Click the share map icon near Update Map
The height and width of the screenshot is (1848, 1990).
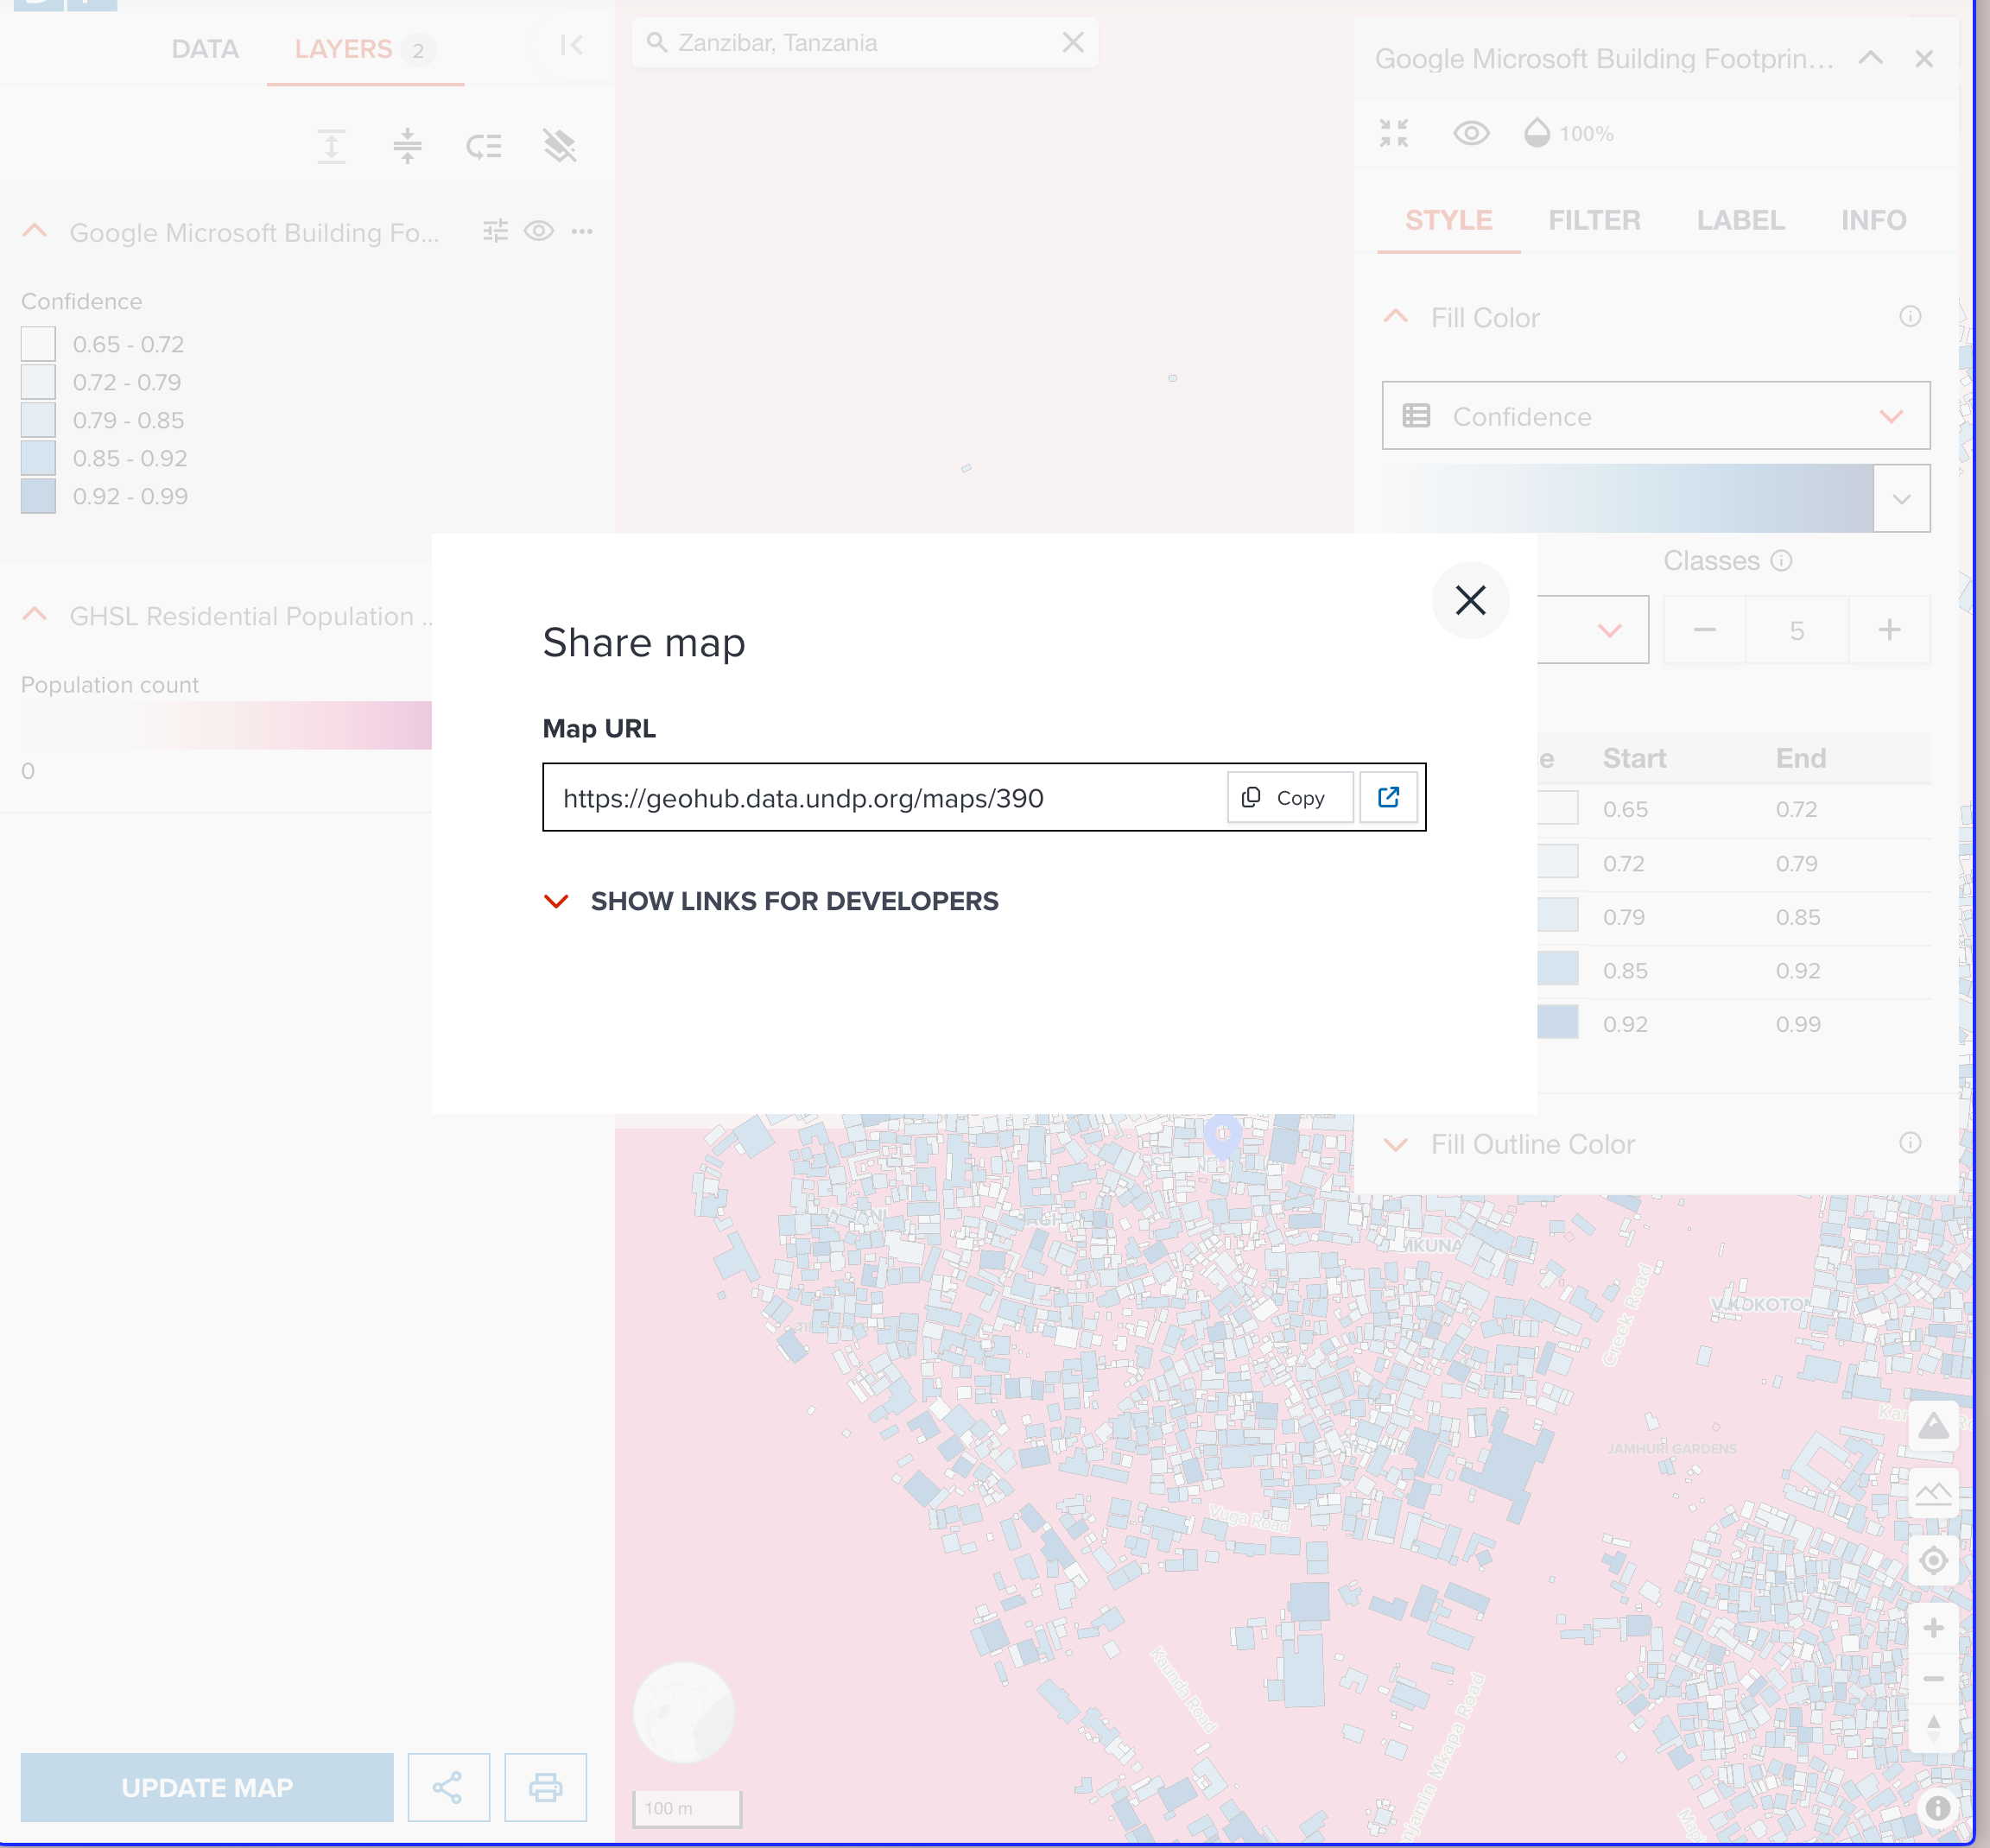449,1787
